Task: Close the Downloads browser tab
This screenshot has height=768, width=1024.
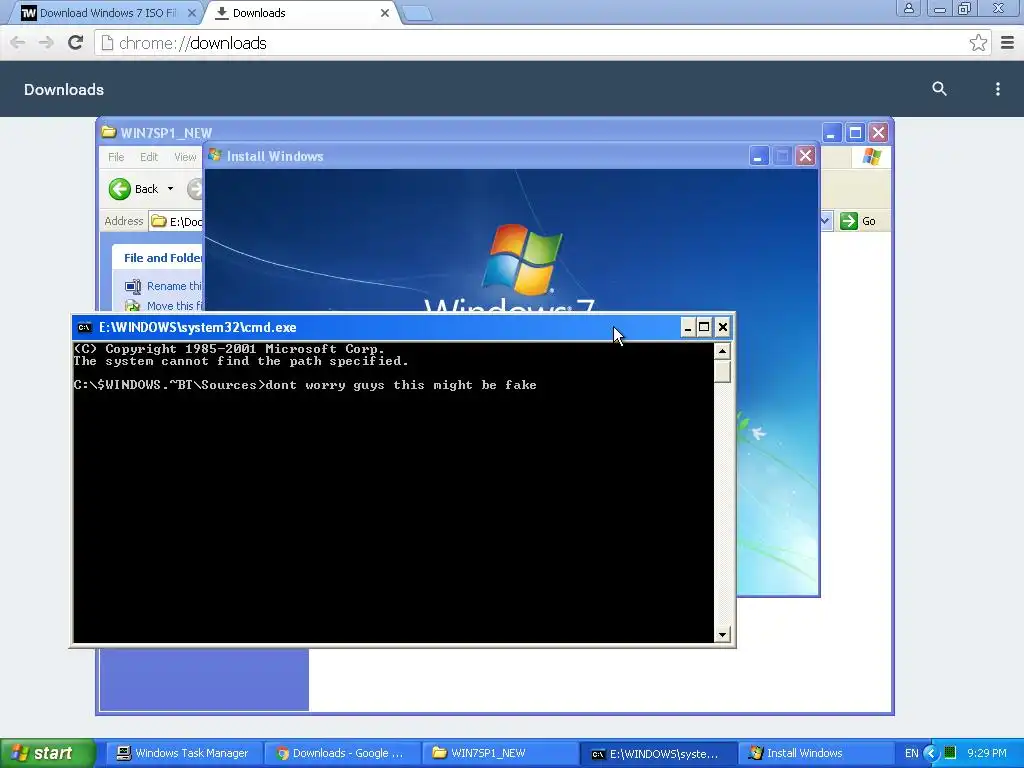Action: click(x=385, y=13)
